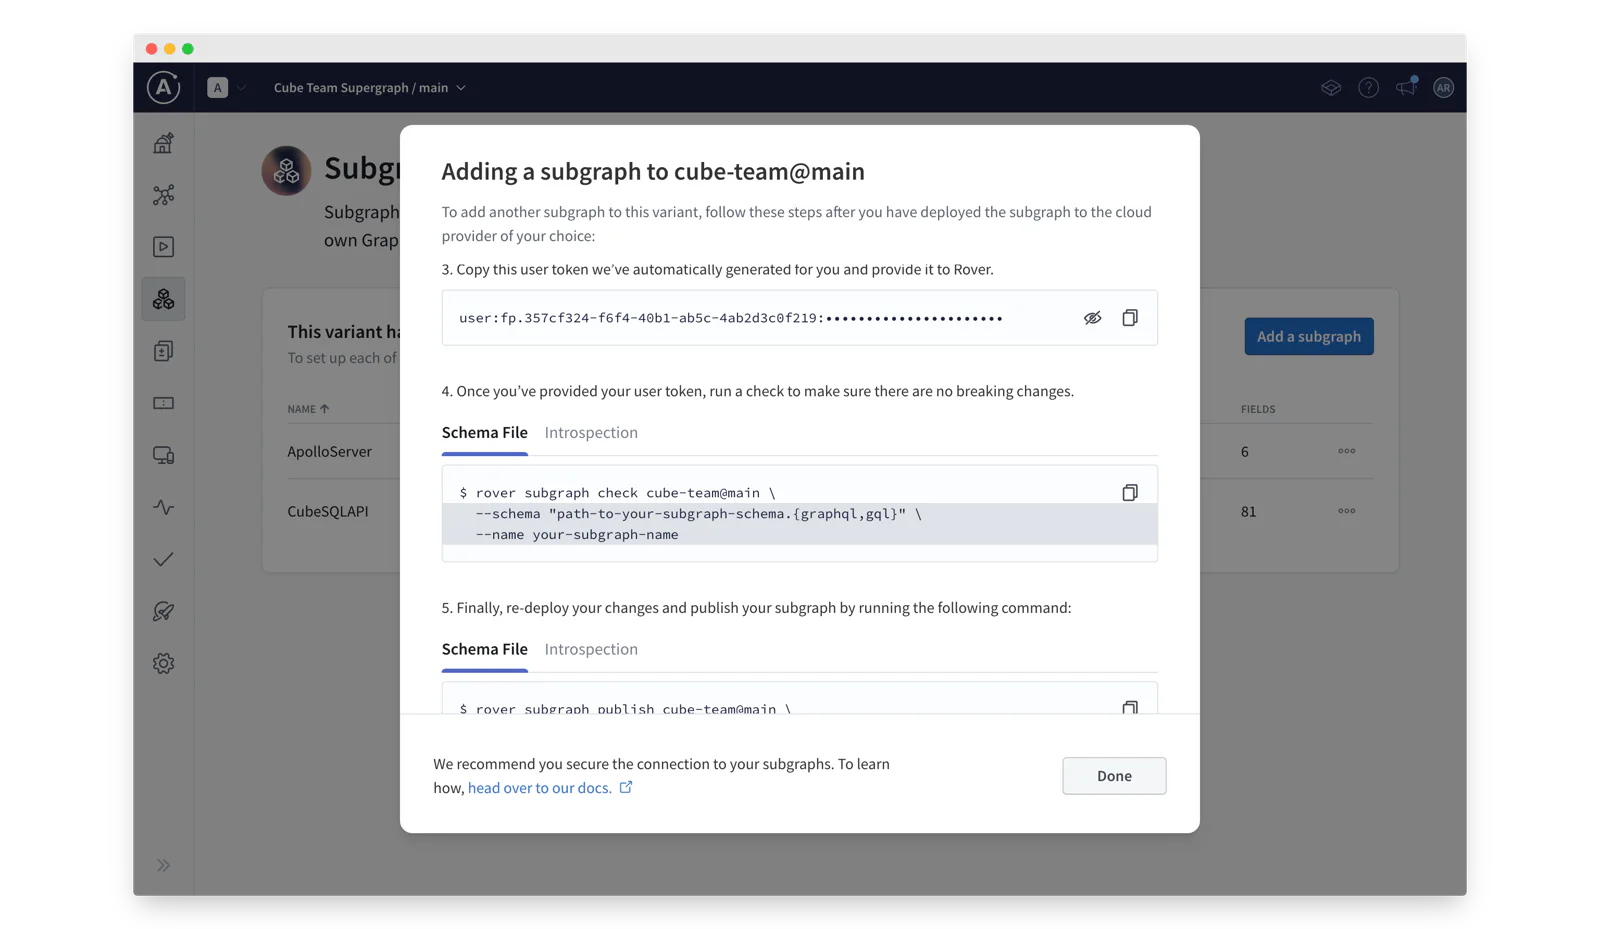Select Introspection tab under step 5
The image size is (1600, 929).
pos(591,649)
